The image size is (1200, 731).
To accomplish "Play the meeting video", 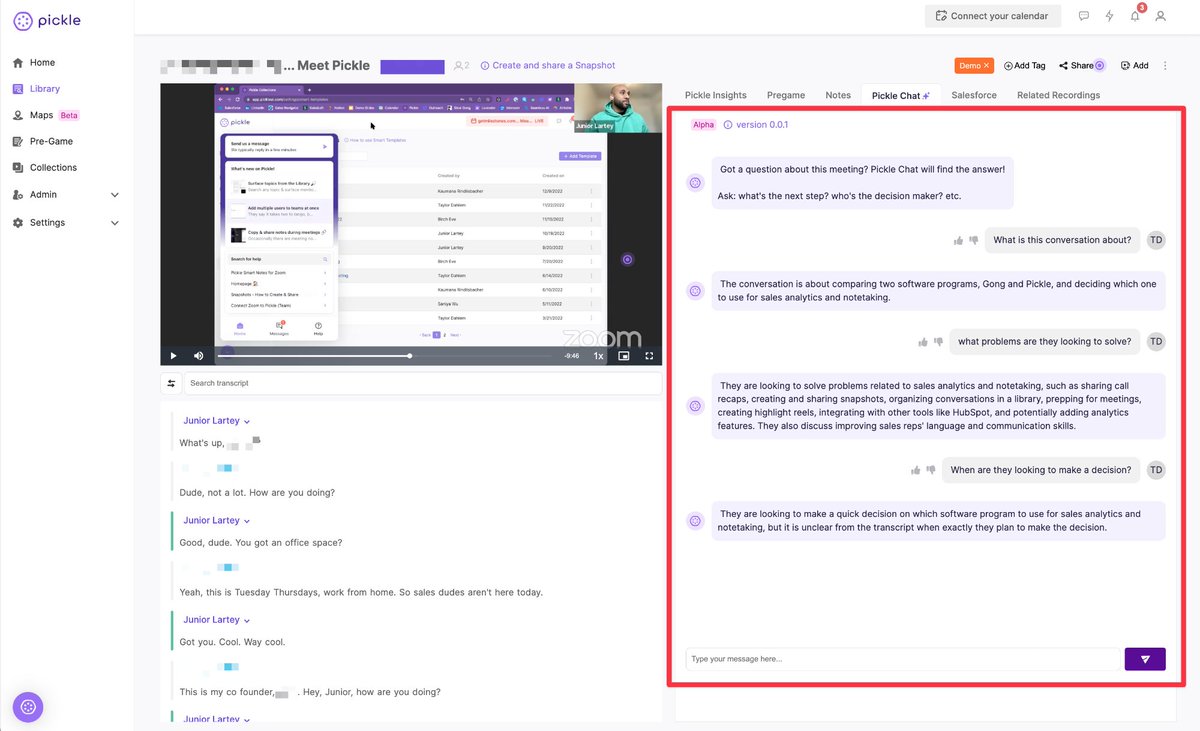I will [x=173, y=356].
